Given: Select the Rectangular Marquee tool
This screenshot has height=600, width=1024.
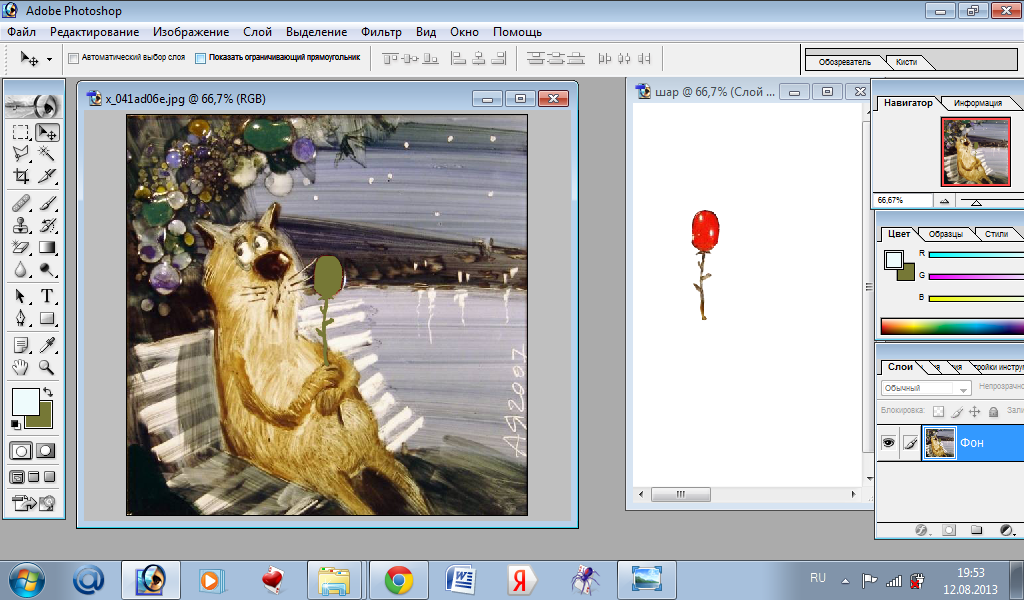Looking at the screenshot, I should coord(21,133).
